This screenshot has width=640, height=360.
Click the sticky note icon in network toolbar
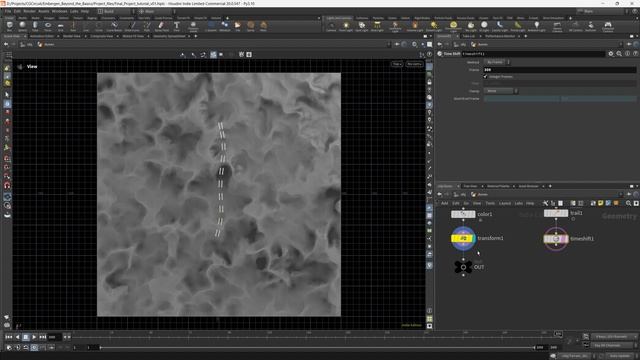(600, 203)
